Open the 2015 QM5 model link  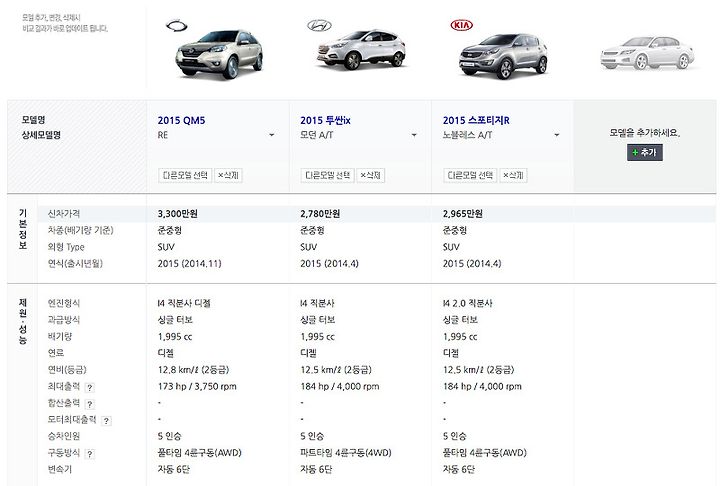point(181,120)
